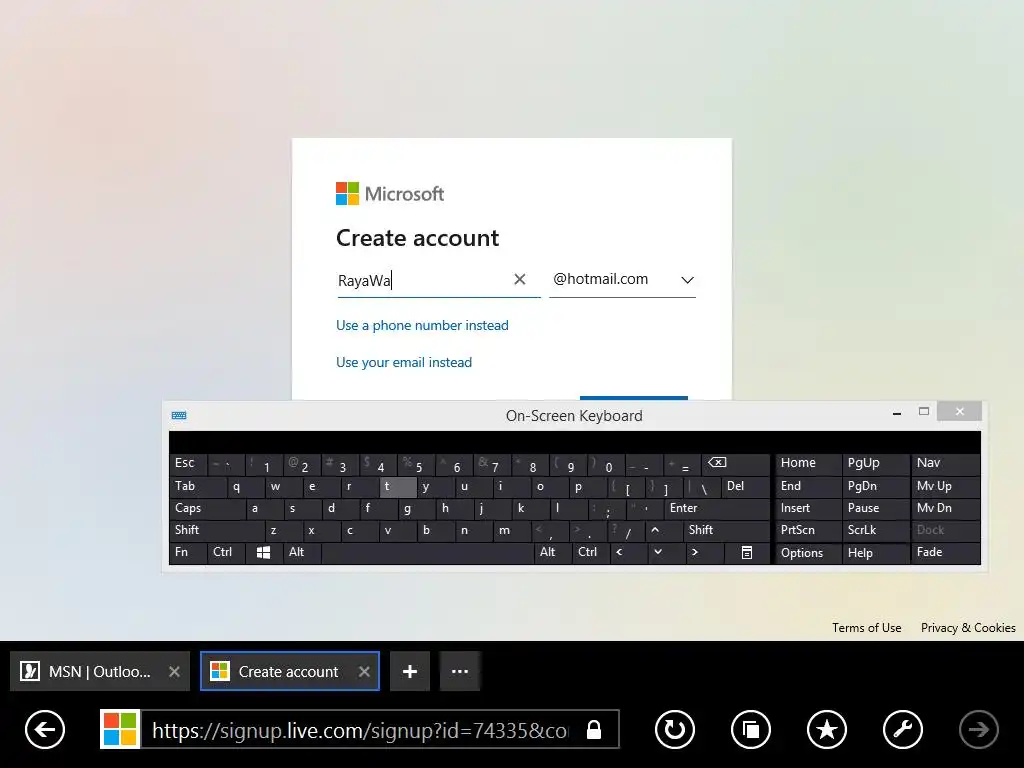This screenshot has height=768, width=1024.
Task: Click the Pause key
Action: [x=875, y=508]
